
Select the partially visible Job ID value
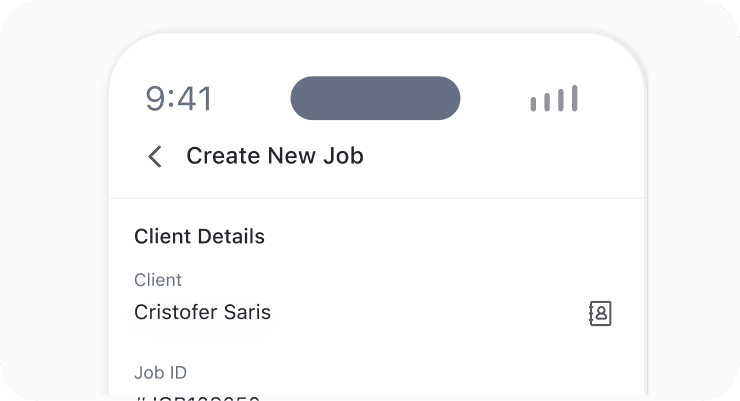[197, 398]
